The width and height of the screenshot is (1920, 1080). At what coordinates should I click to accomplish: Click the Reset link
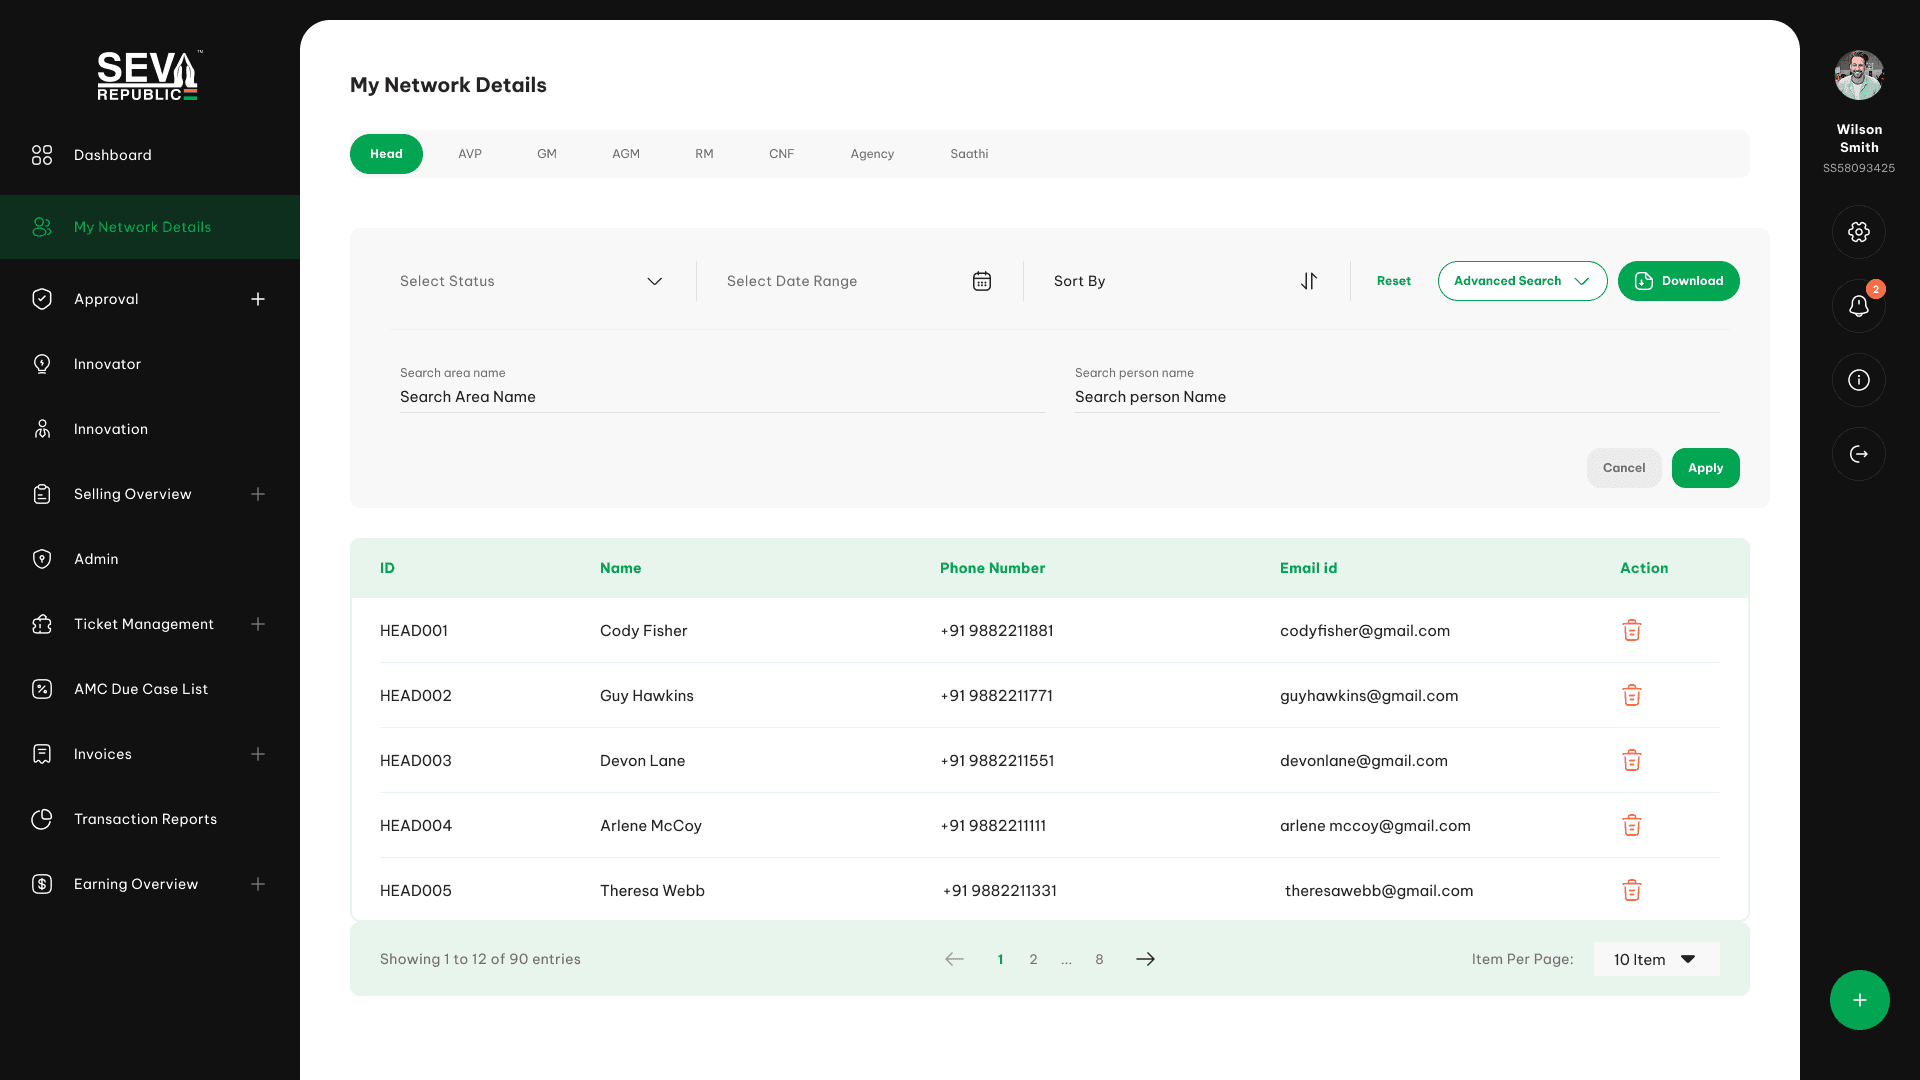tap(1393, 281)
